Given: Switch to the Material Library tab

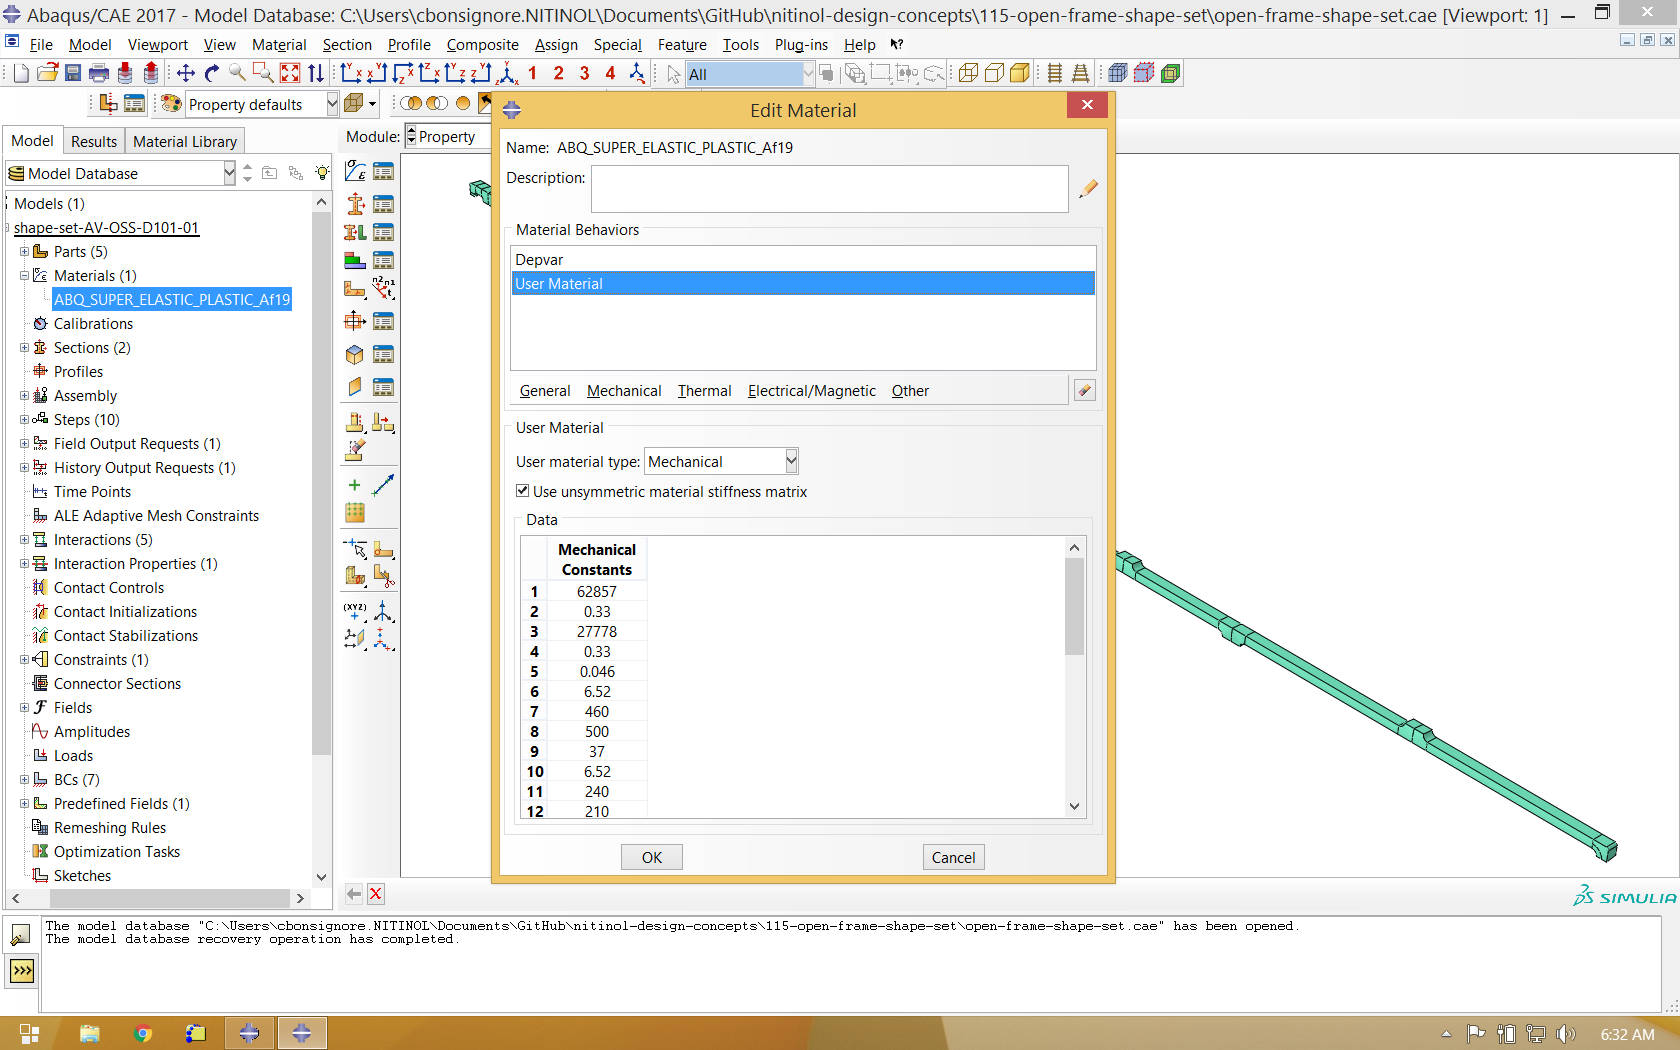Looking at the screenshot, I should point(185,141).
